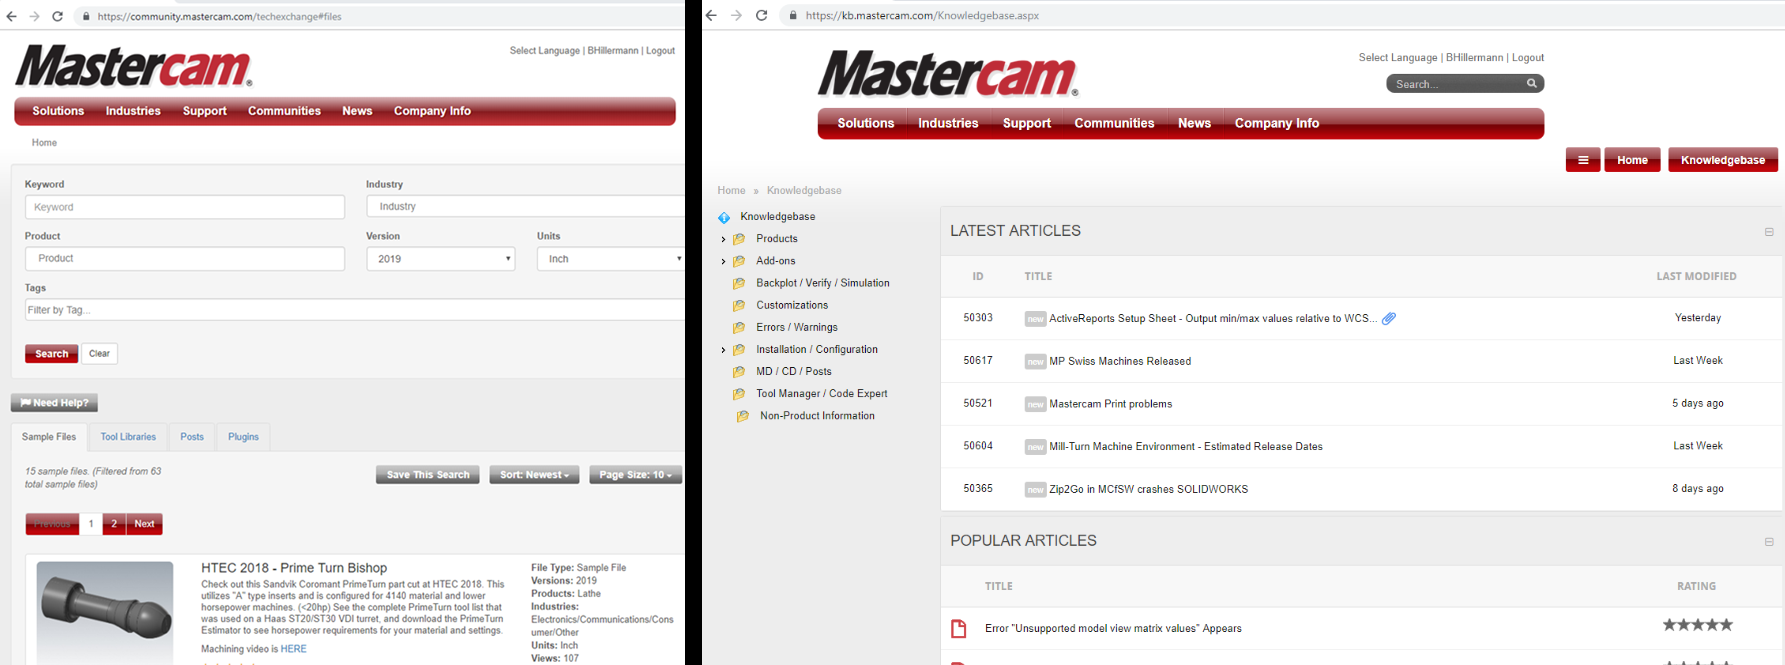Screen dimensions: 1785x665
Task: Click the Clear button next to Search
Action: [x=99, y=354]
